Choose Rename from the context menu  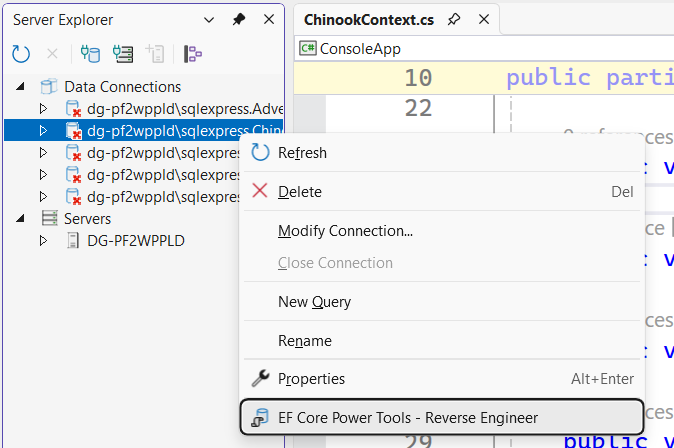click(442, 341)
